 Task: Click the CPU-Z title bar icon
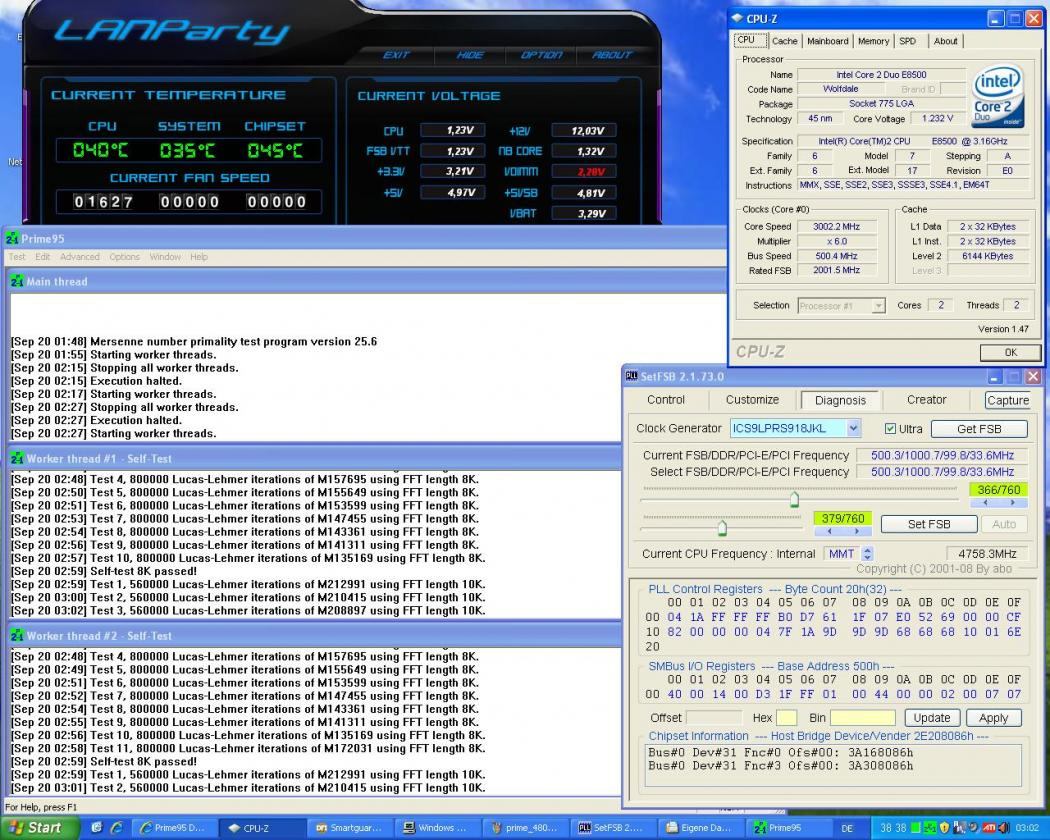point(738,19)
